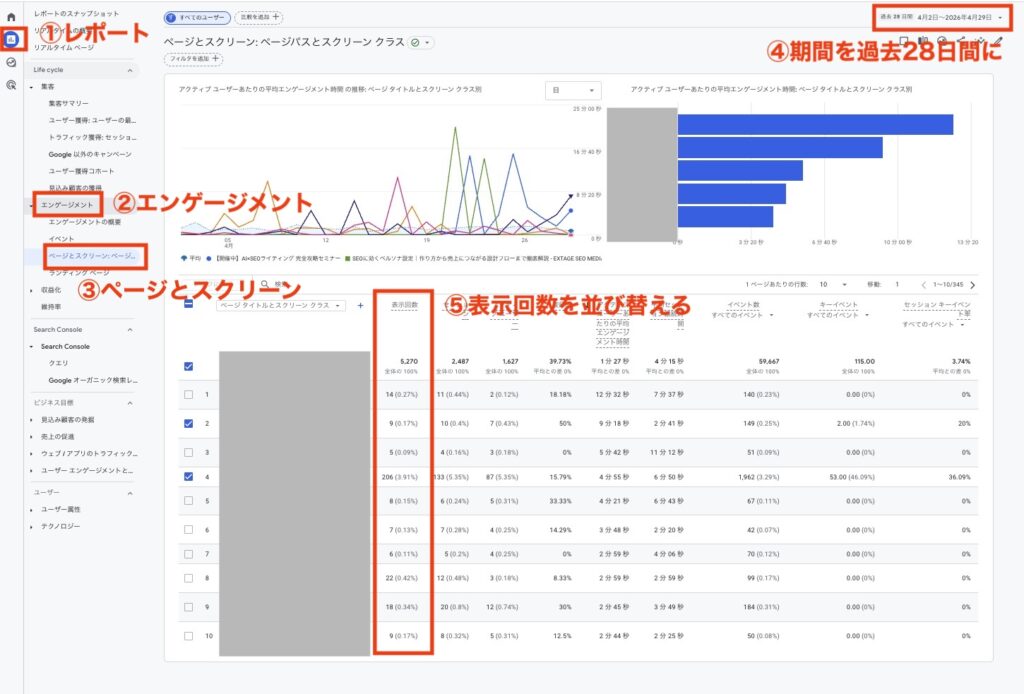Screen dimensions: 1024x694
Task: Toggle the select-all rows minus checkbox
Action: point(188,304)
